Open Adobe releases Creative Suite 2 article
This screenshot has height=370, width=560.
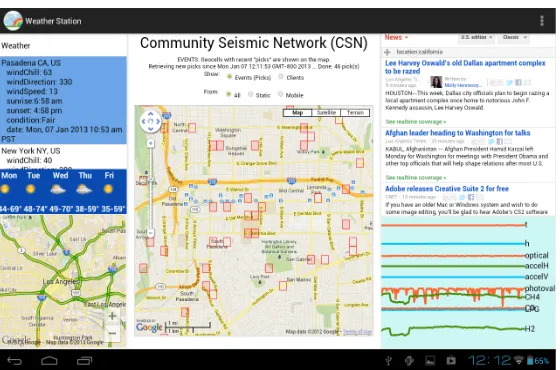pos(447,189)
